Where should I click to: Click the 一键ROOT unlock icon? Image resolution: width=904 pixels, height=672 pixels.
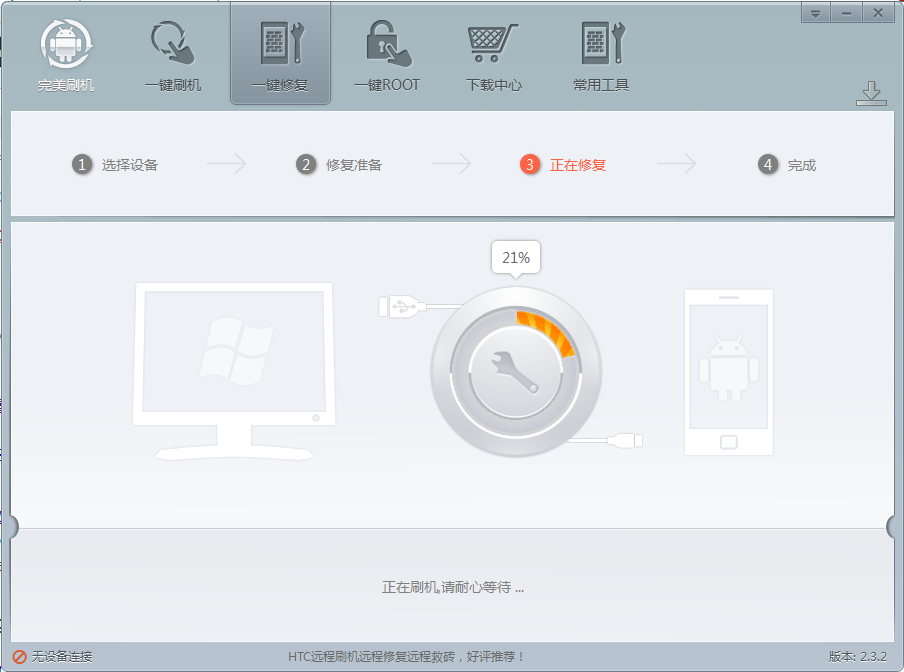point(389,43)
